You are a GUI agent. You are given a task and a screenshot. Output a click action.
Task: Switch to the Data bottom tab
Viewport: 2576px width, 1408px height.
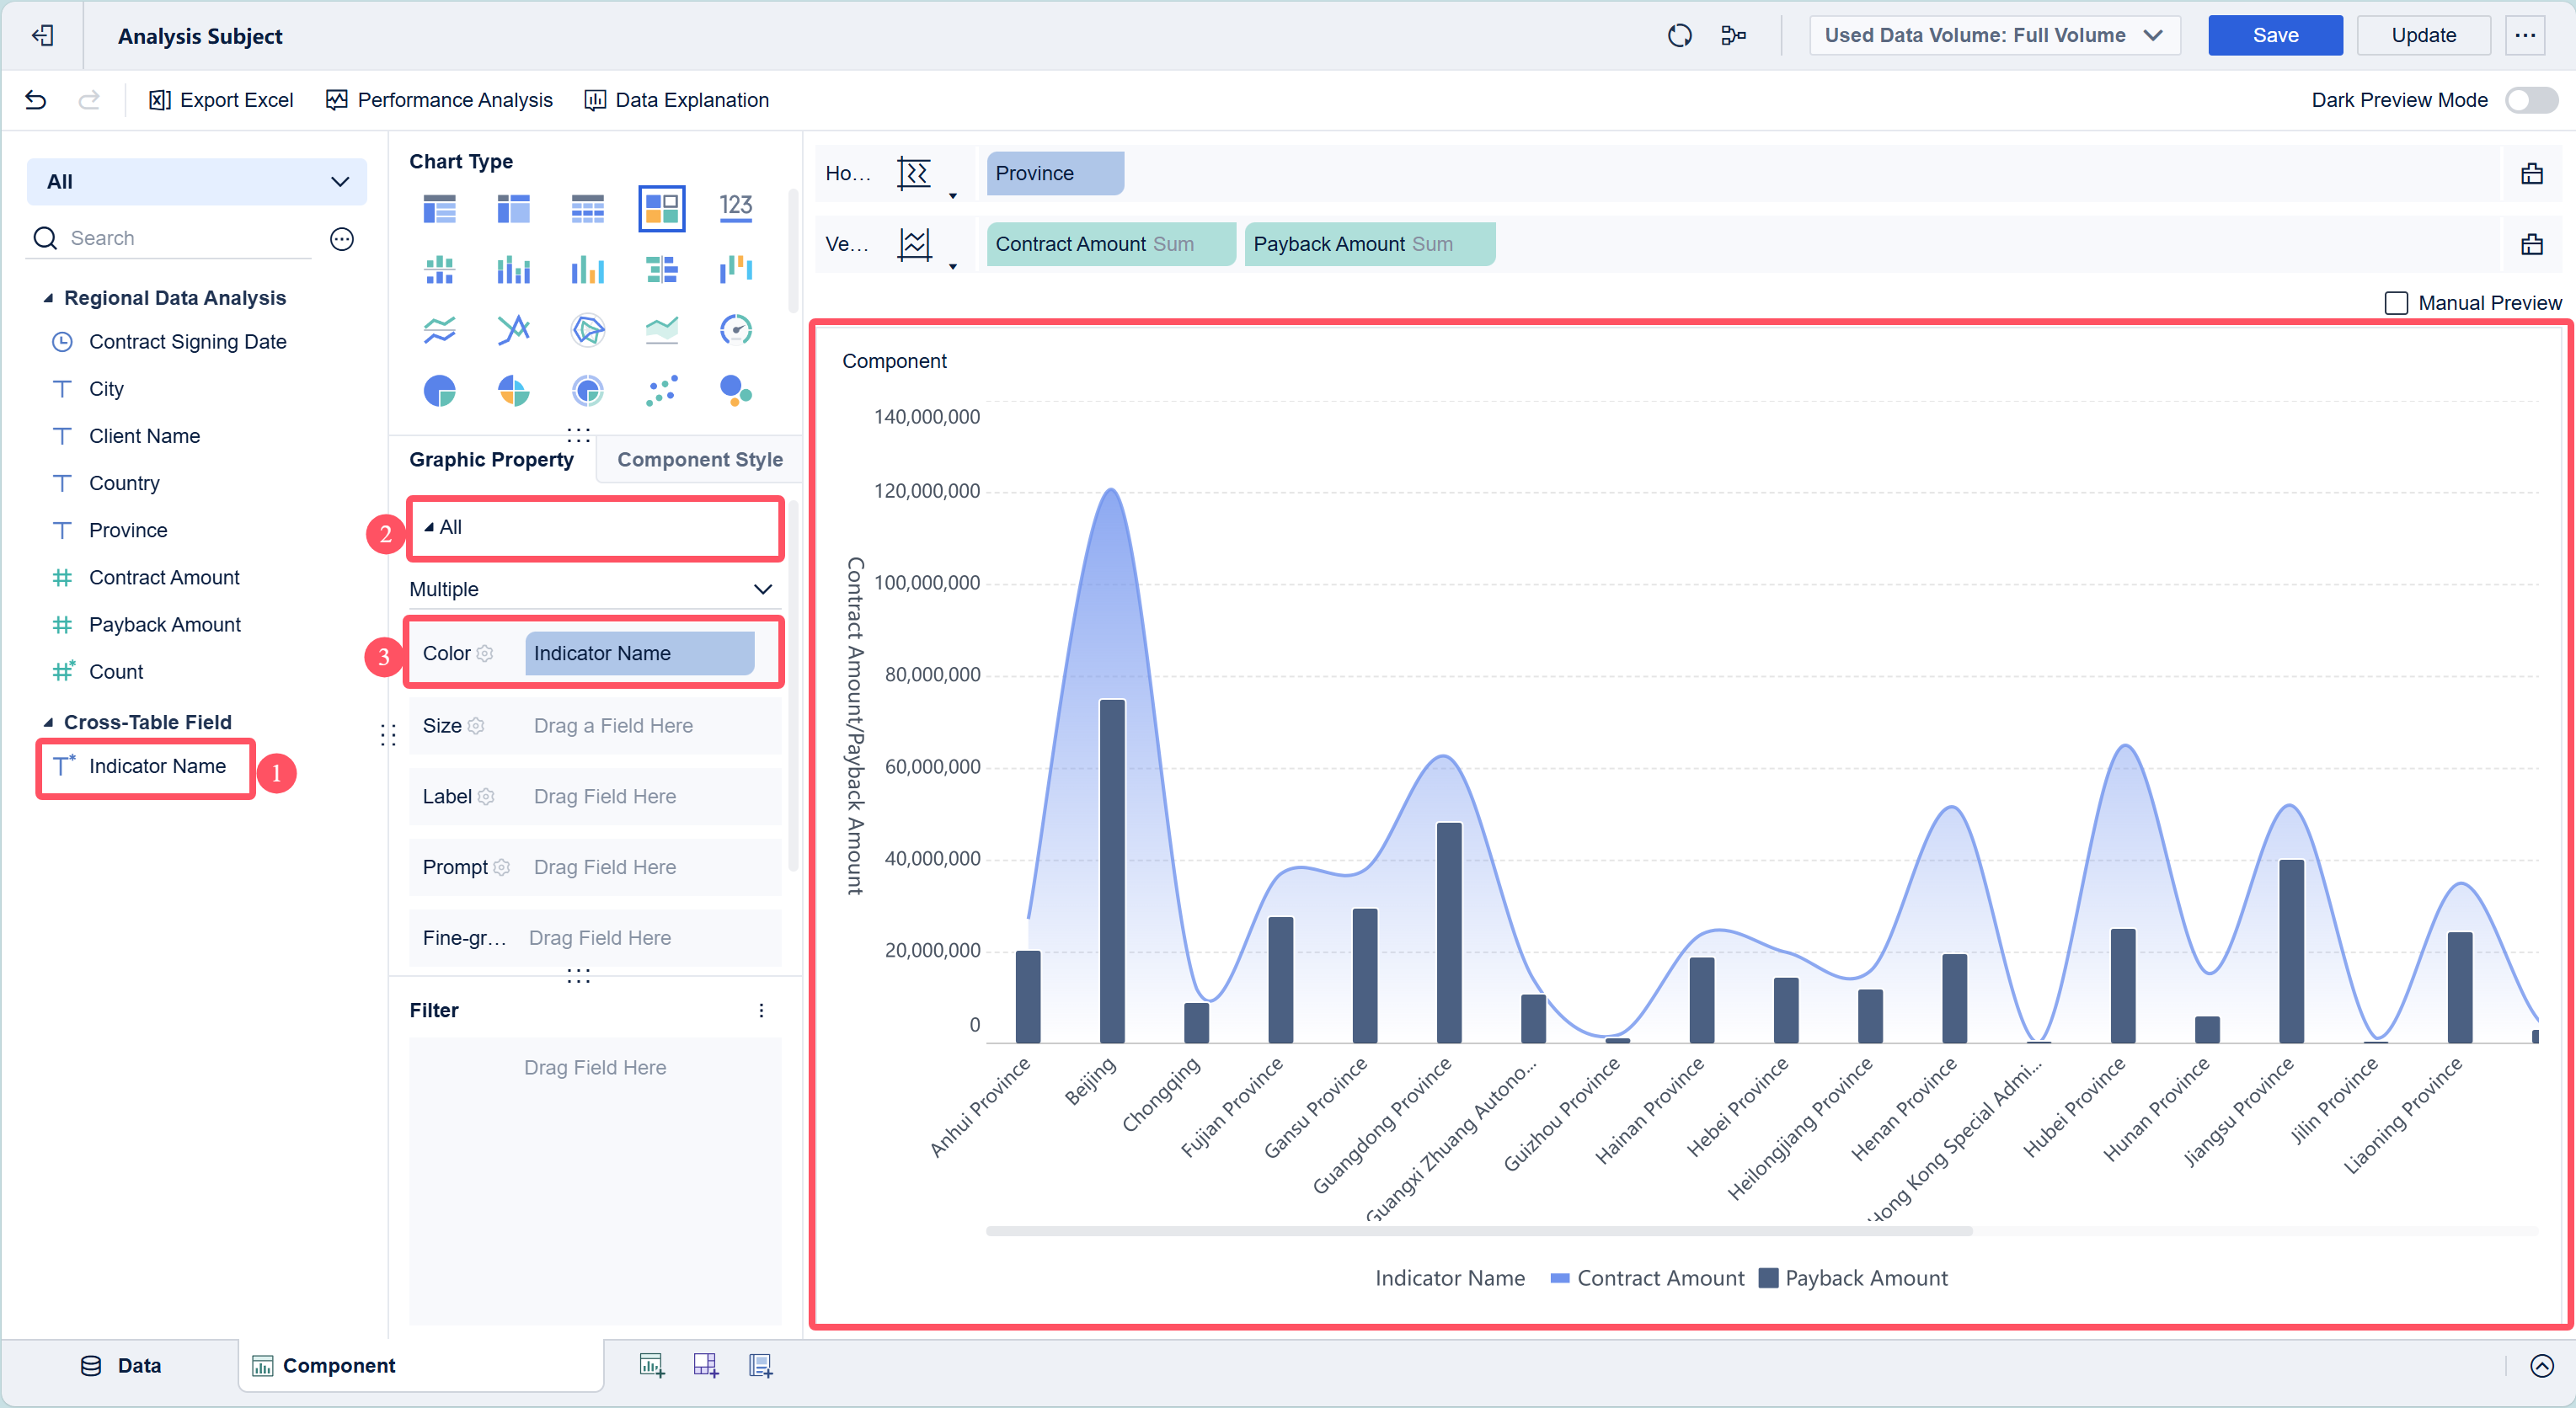(120, 1366)
